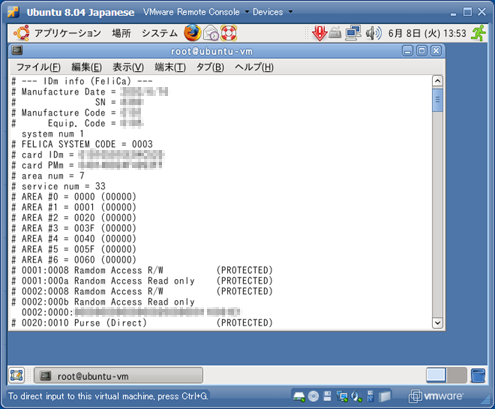The image size is (495, 409).
Task: Launch Firefox from the top panel
Action: coord(192,33)
